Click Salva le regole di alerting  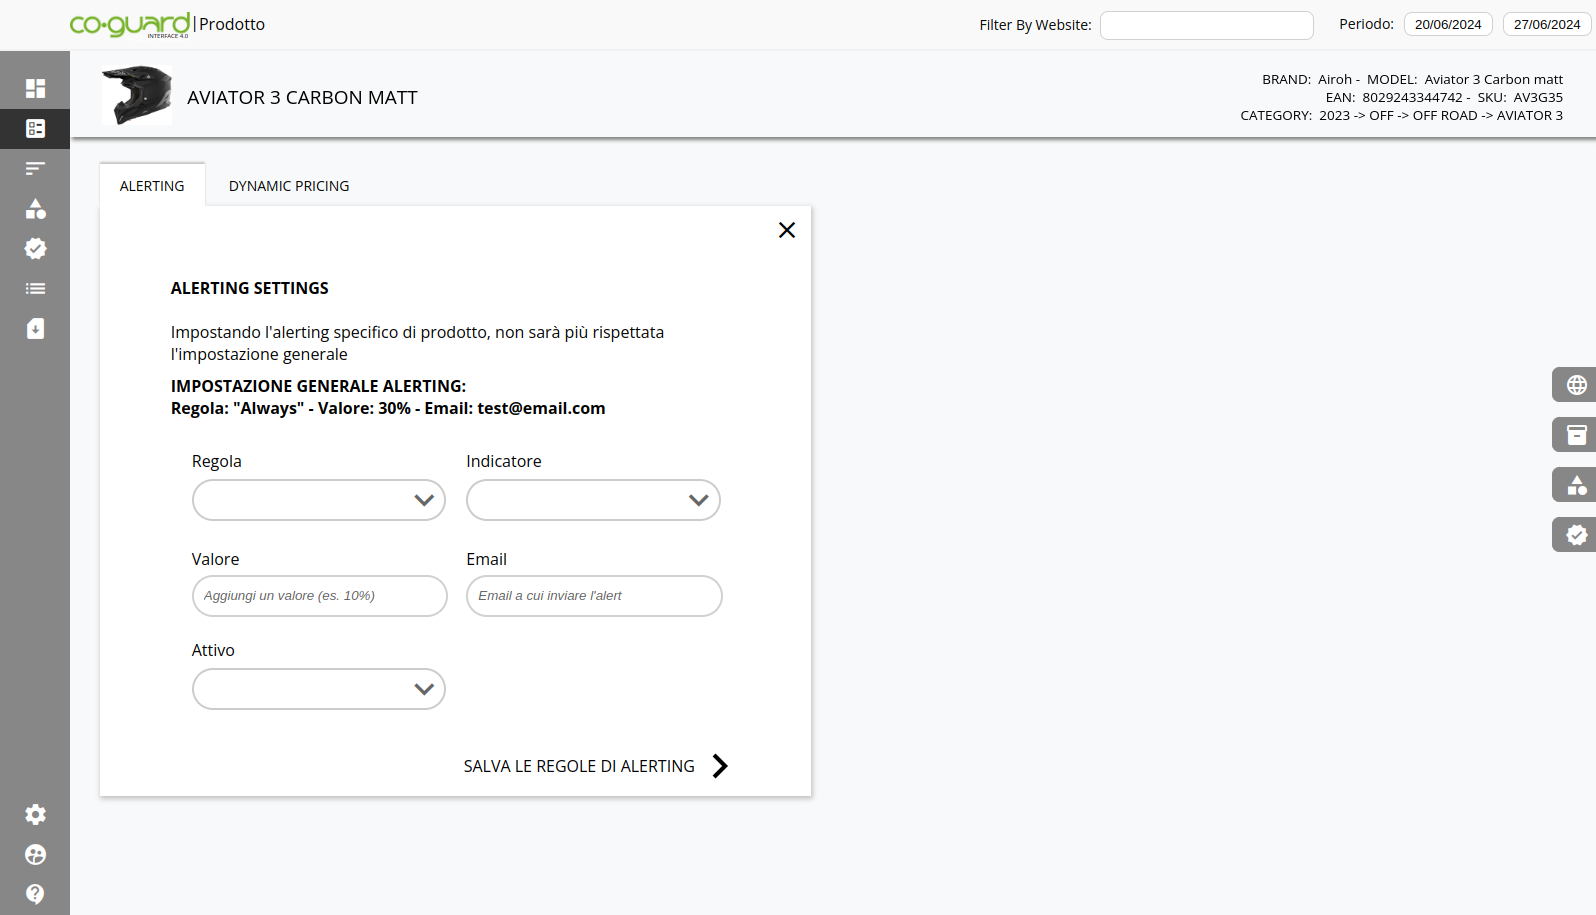pyautogui.click(x=595, y=766)
